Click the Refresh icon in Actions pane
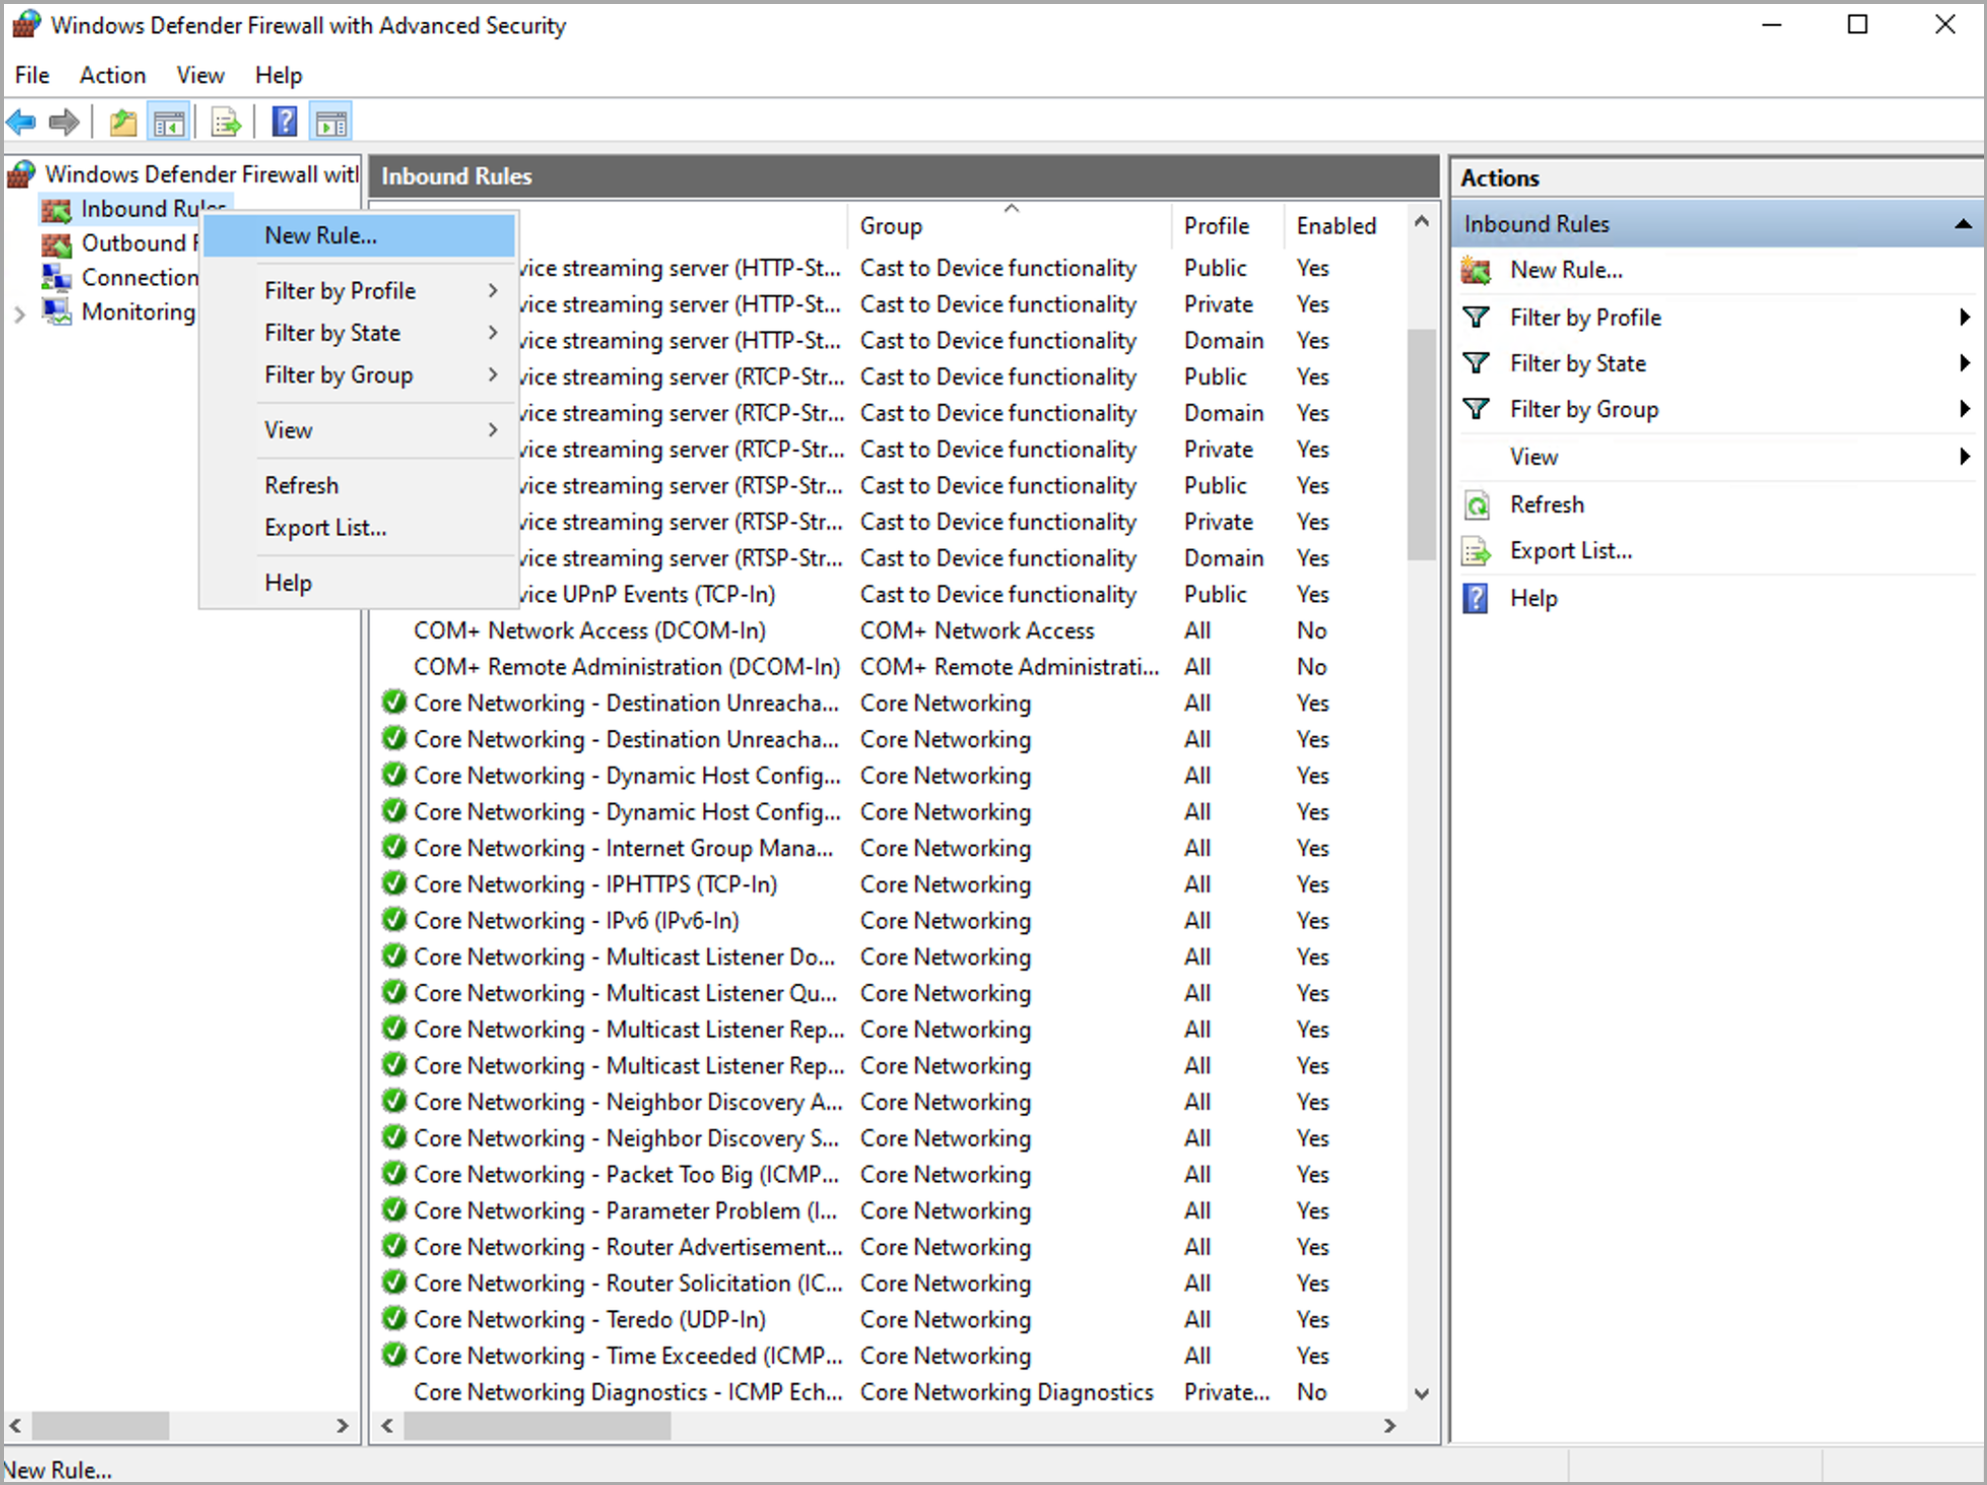This screenshot has height=1485, width=1987. [x=1477, y=505]
